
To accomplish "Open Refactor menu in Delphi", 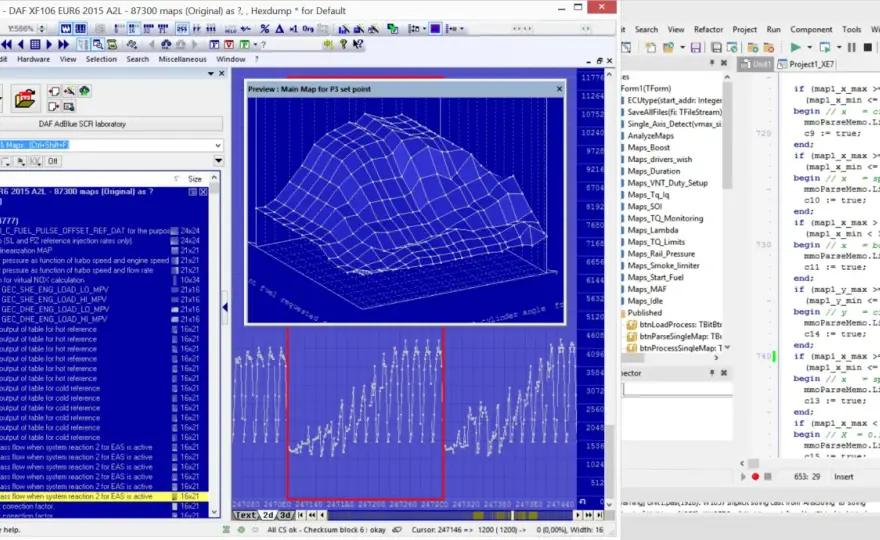I will click(x=708, y=29).
